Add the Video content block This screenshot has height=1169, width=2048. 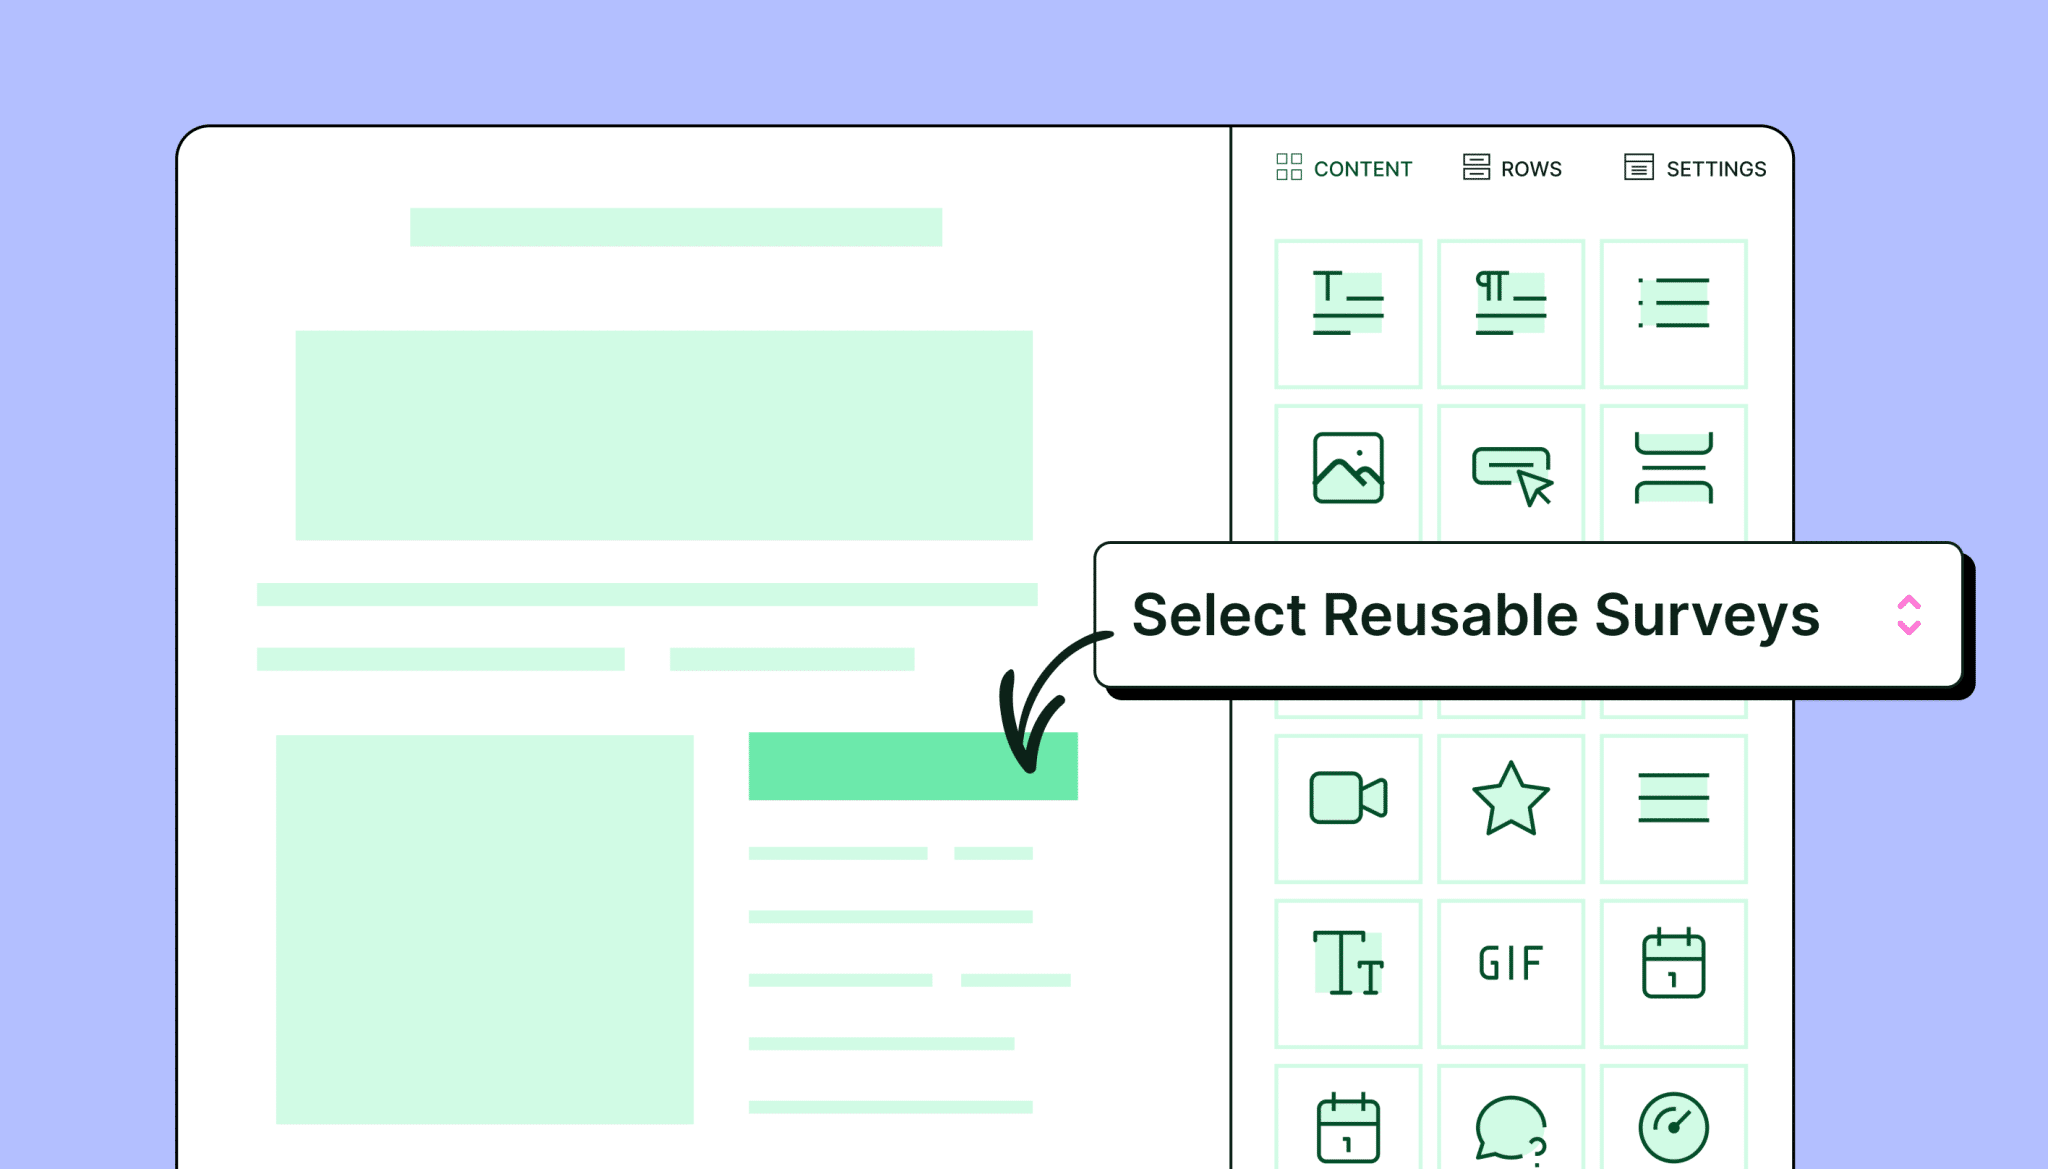tap(1348, 809)
